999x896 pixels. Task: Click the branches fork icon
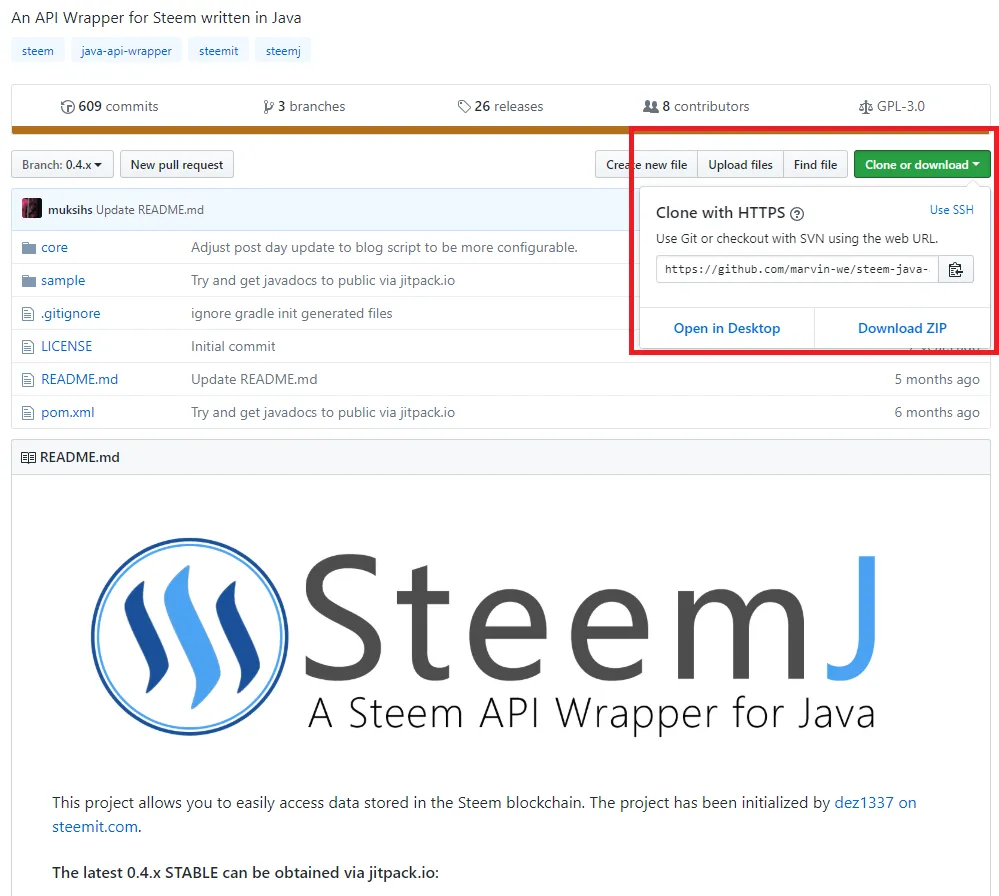[x=268, y=106]
